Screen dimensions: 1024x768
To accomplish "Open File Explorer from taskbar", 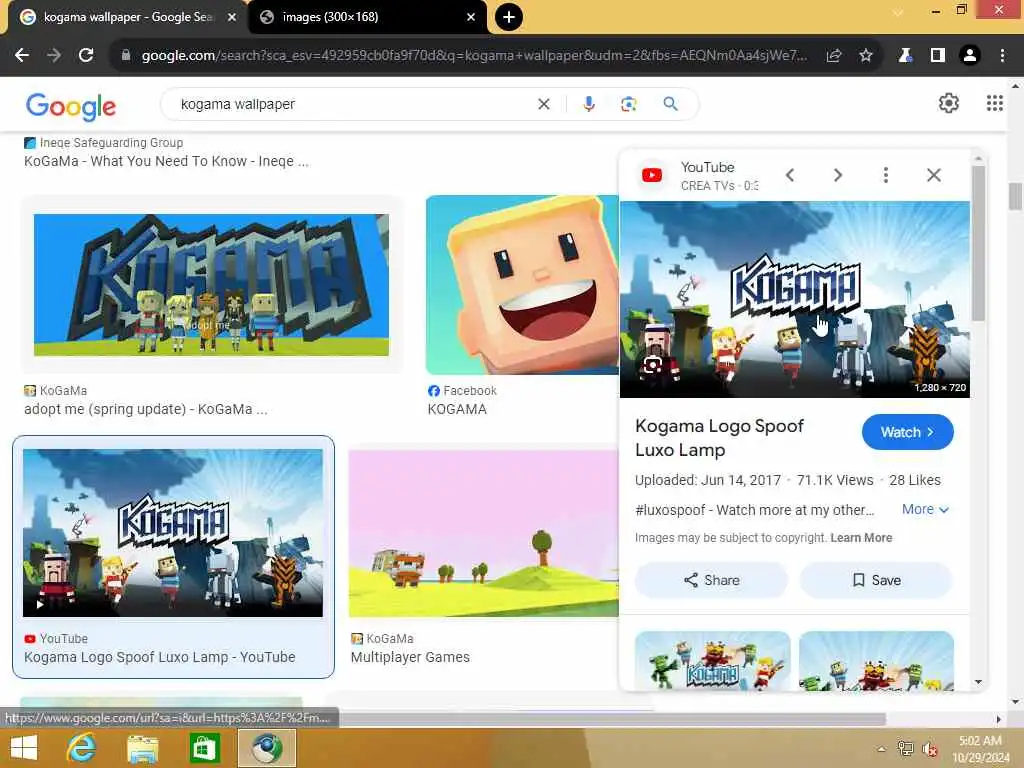I will (x=142, y=748).
